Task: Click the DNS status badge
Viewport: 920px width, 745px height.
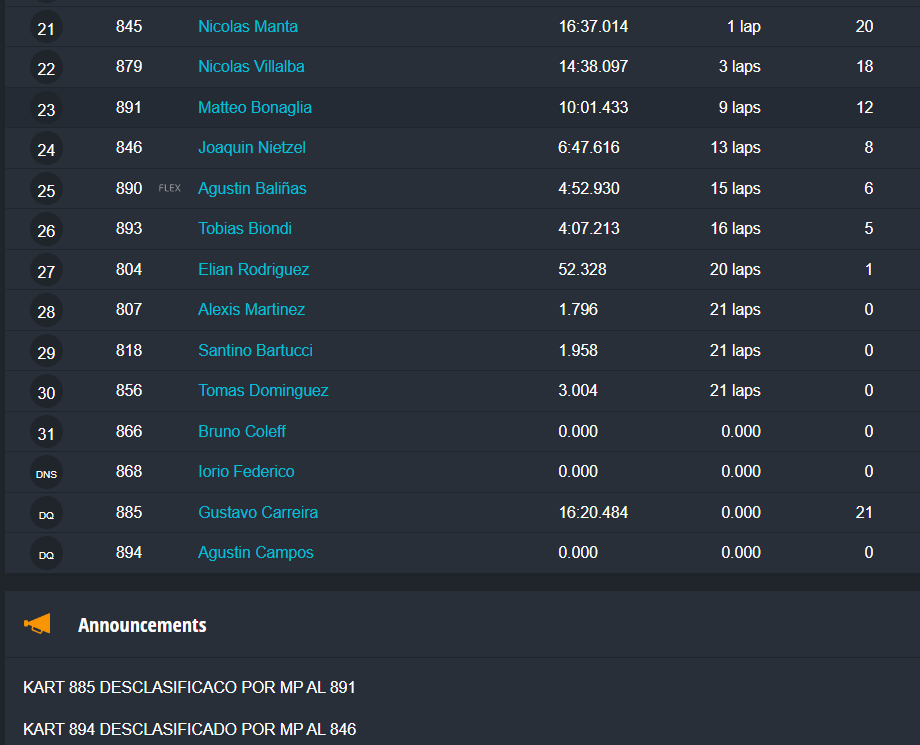Action: coord(46,473)
